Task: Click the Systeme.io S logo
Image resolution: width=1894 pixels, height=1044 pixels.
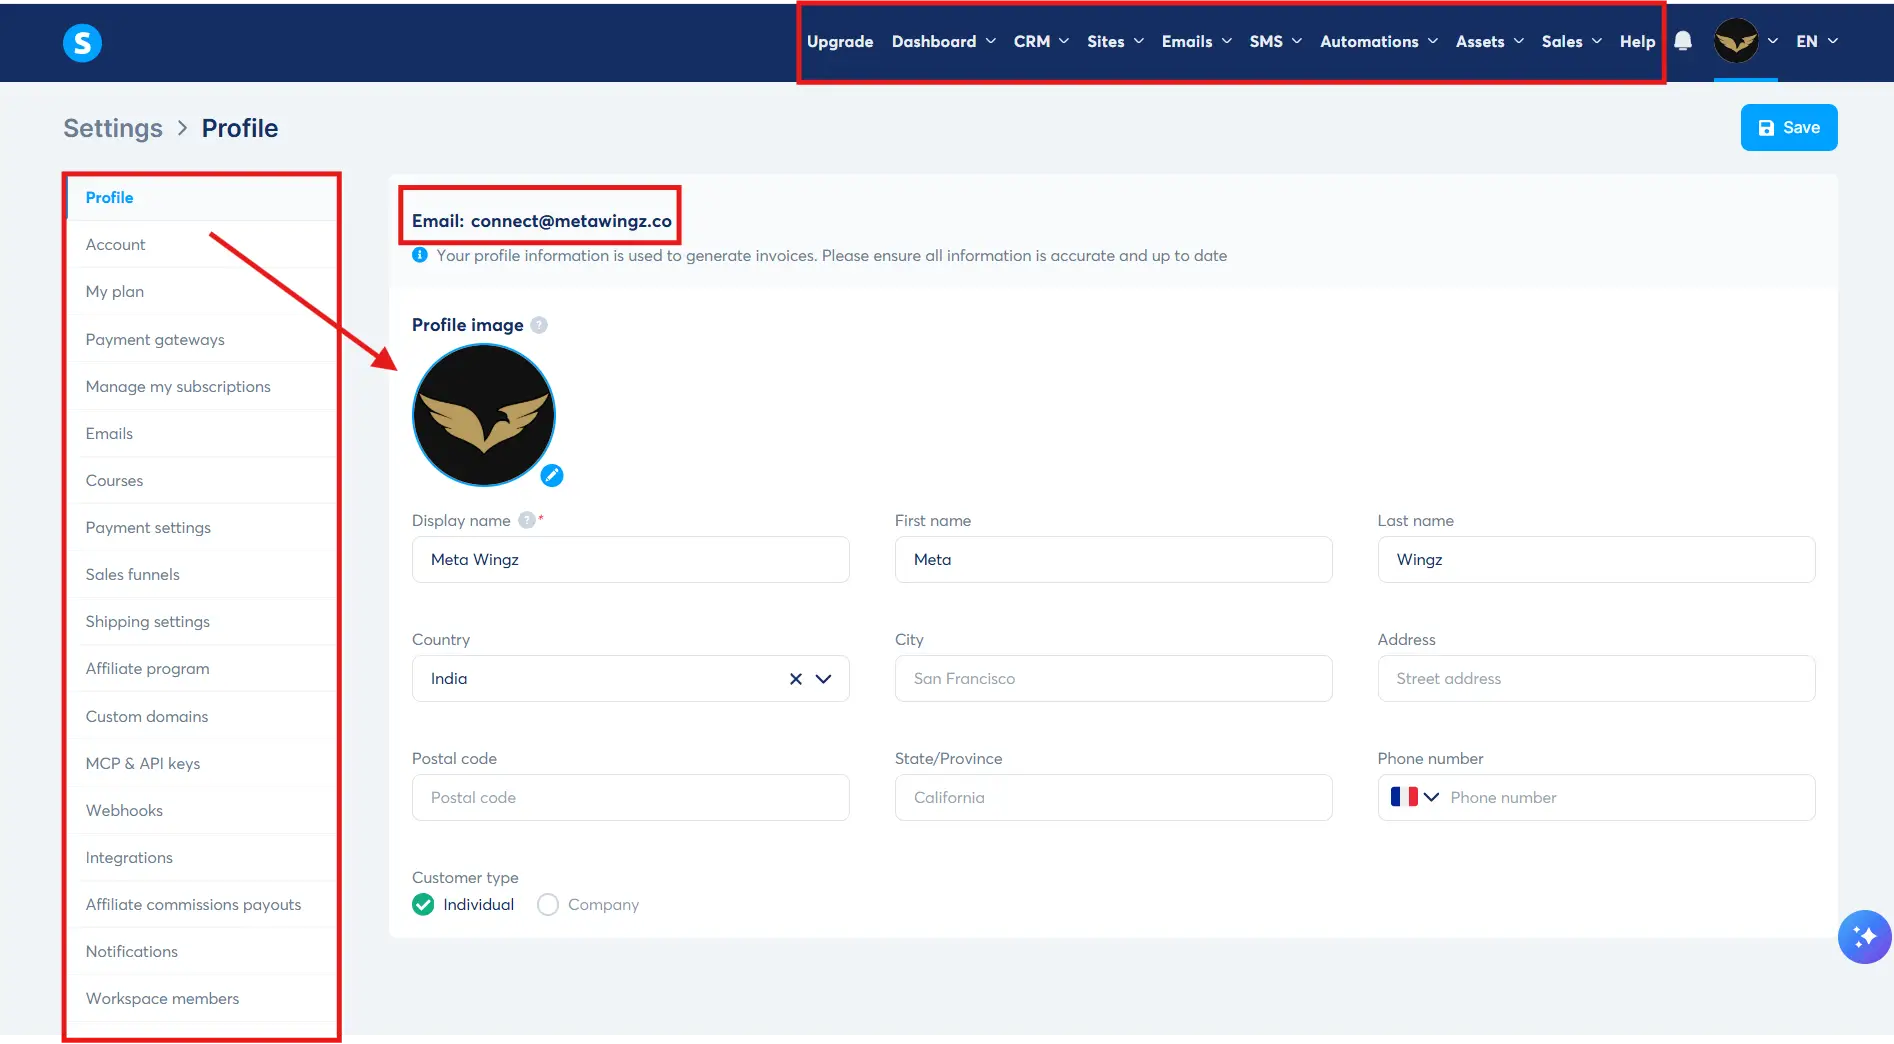Action: 82,42
